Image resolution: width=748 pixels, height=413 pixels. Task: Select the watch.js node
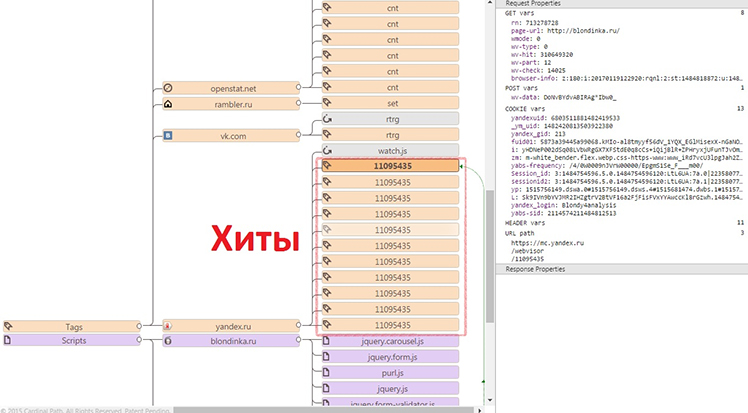pyautogui.click(x=390, y=151)
